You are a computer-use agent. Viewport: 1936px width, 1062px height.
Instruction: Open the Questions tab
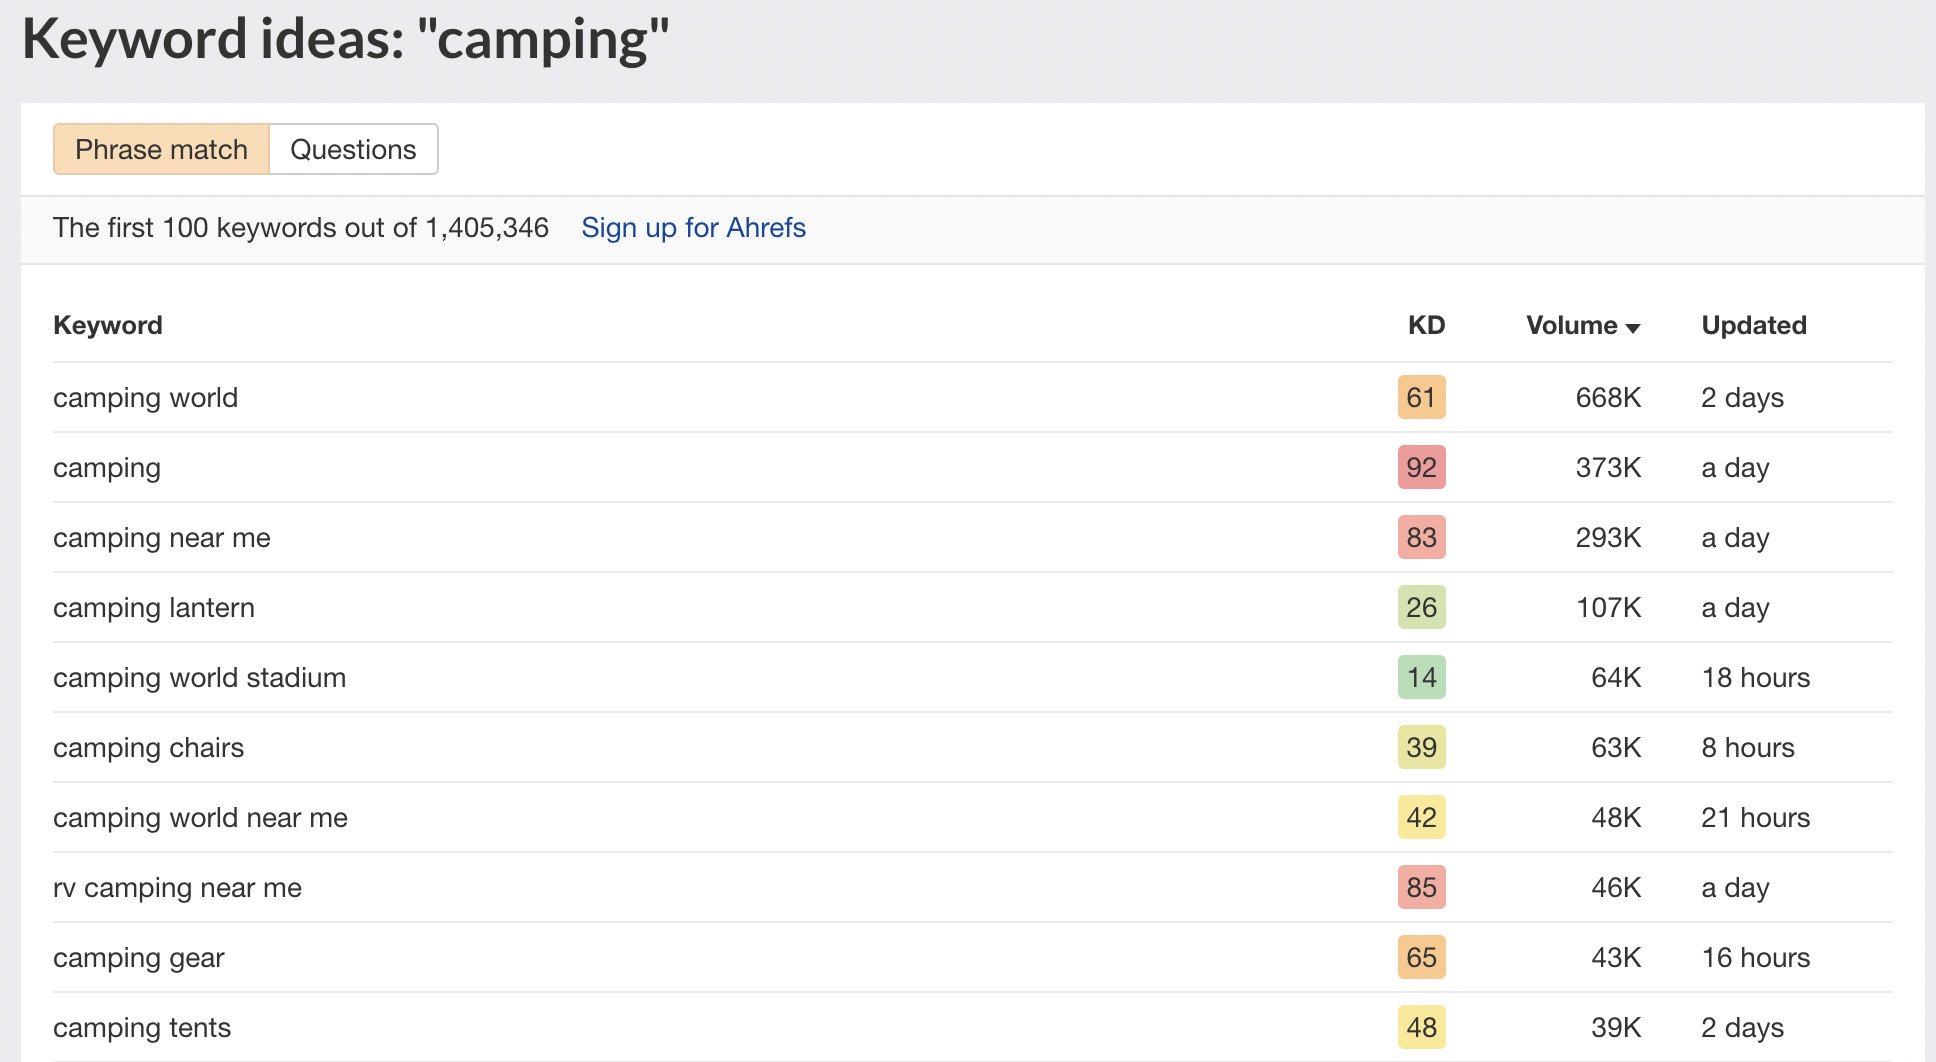pos(353,150)
